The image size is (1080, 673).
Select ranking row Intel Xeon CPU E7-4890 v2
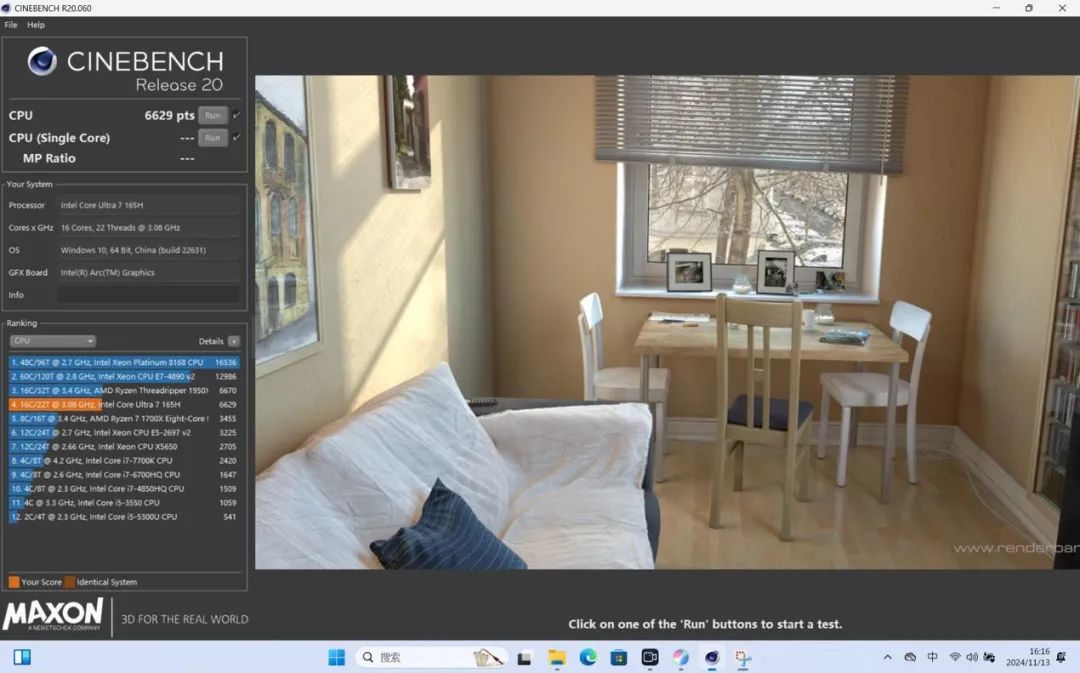coord(124,377)
